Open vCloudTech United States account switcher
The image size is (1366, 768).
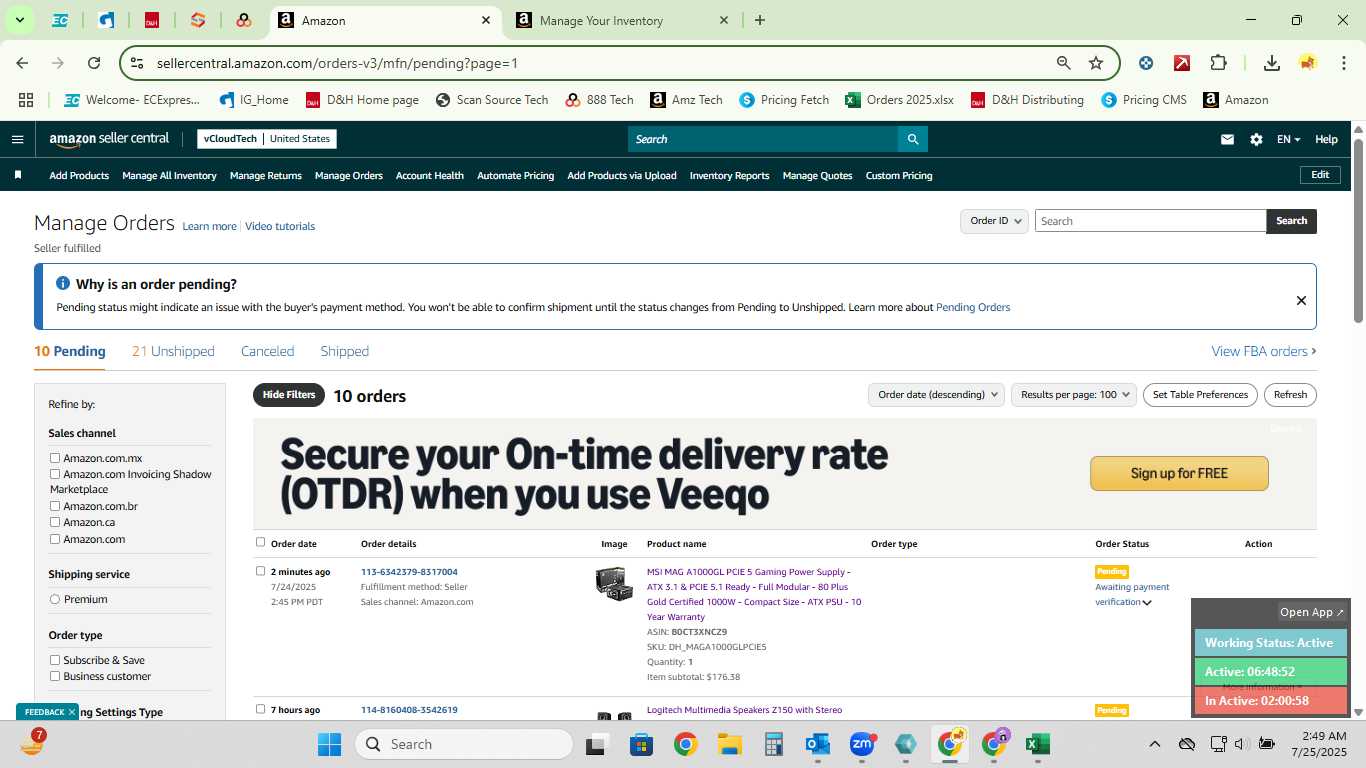(x=267, y=139)
